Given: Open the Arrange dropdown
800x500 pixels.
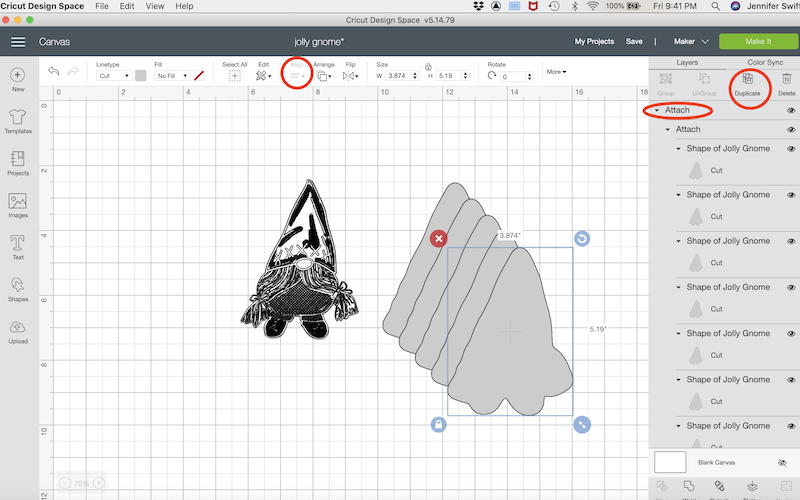Looking at the screenshot, I should tap(323, 76).
